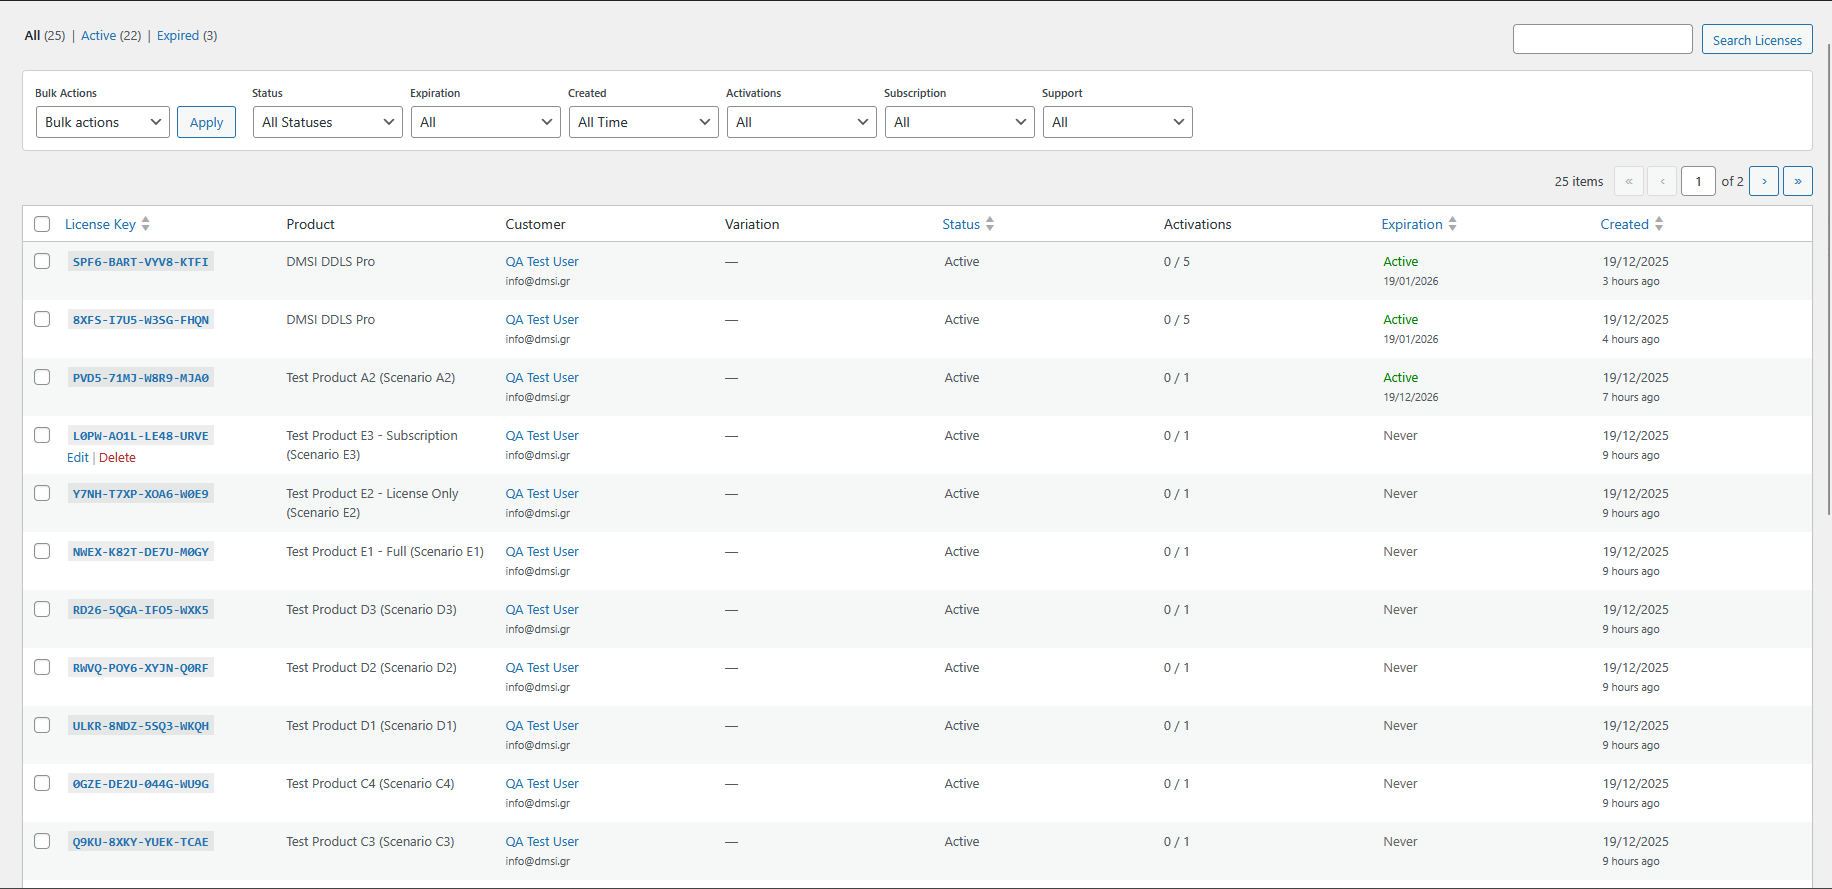Open license key SPF6-BART-VYV8-KTFI
This screenshot has height=889, width=1832.
[141, 262]
